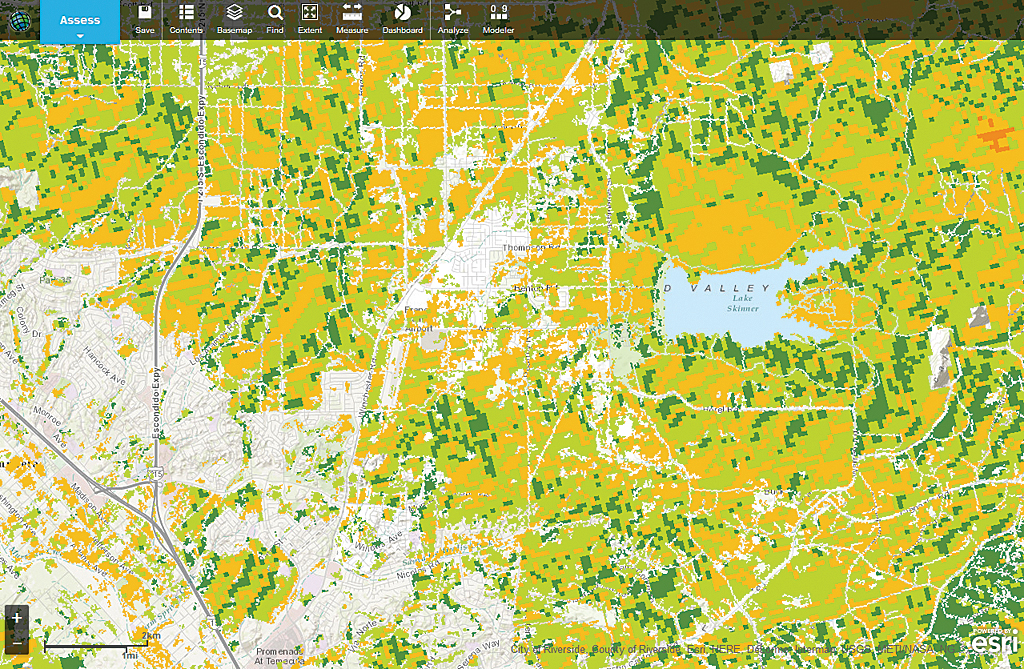Viewport: 1024px width, 669px height.
Task: Open the Assess dropdown tab
Action: pyautogui.click(x=80, y=22)
